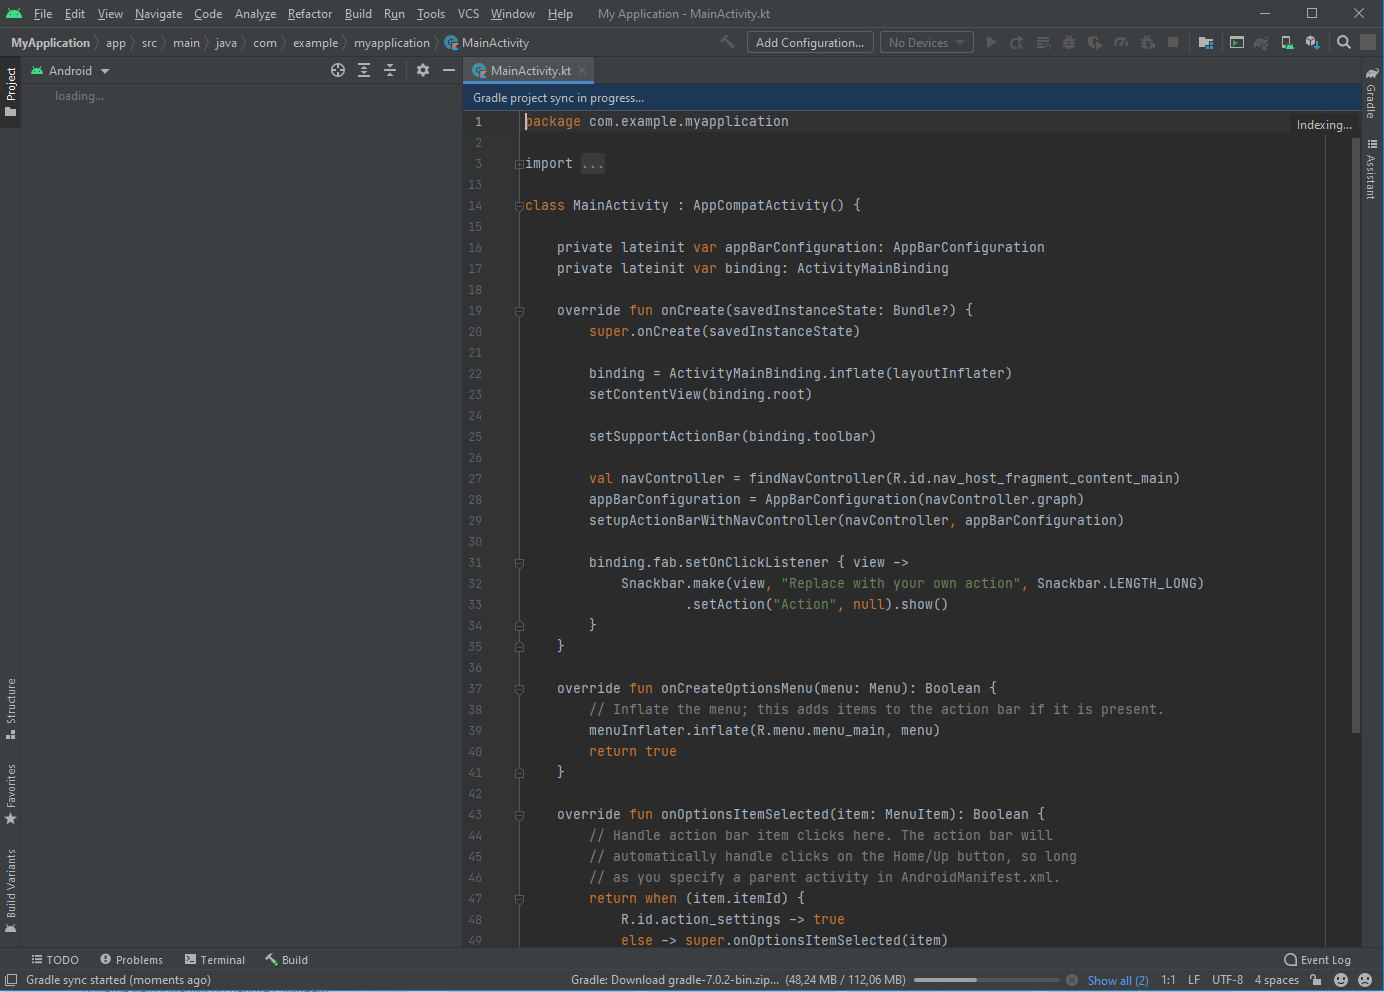Open the AVD Manager device icon

(x=1287, y=42)
